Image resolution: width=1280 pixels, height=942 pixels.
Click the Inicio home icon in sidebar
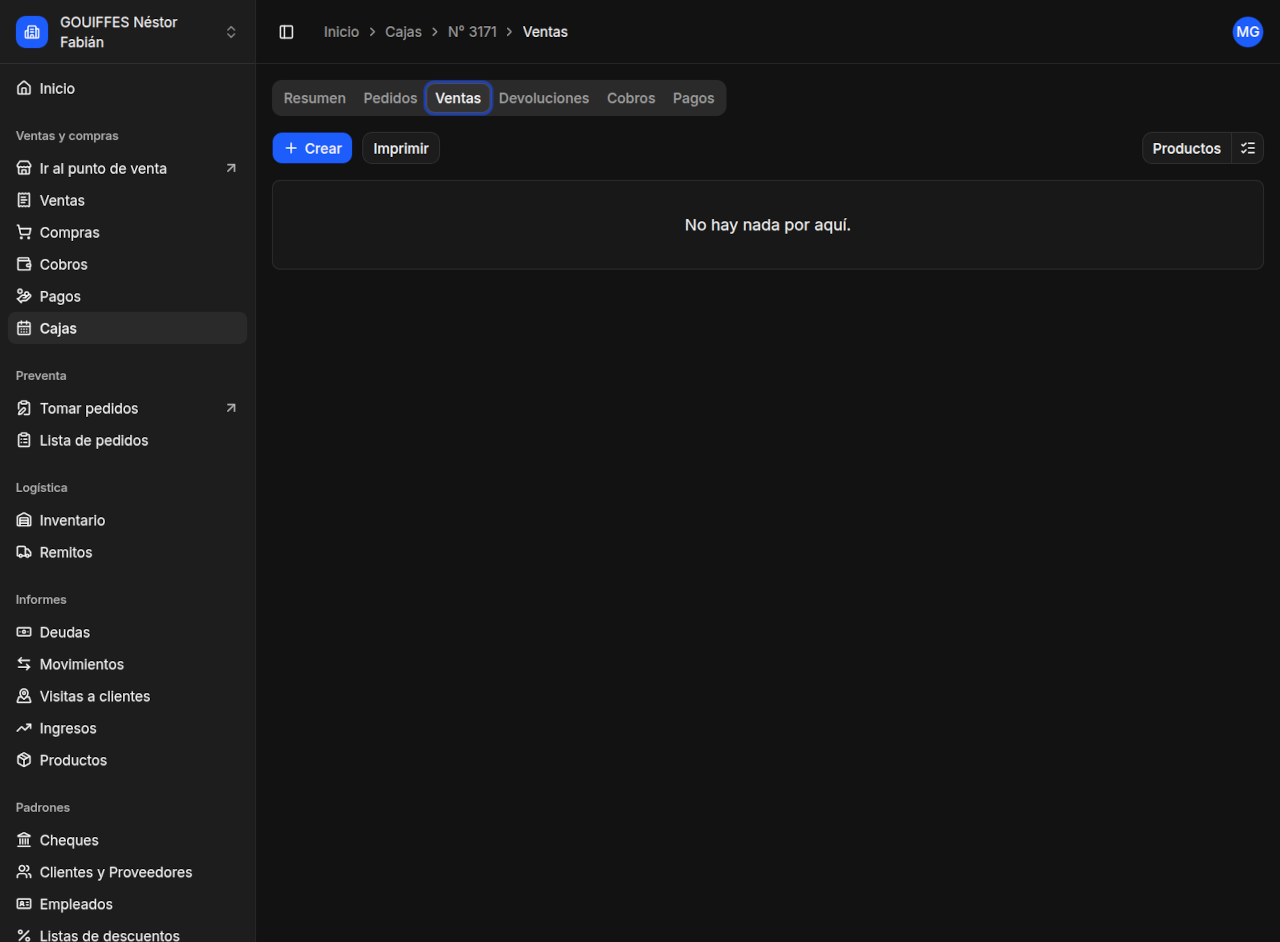point(24,88)
